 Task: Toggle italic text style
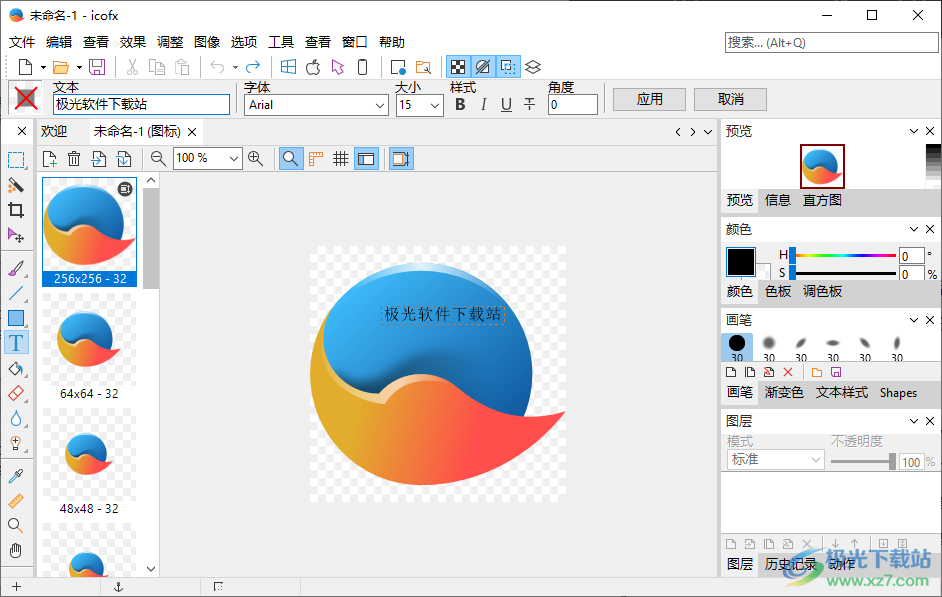[483, 104]
